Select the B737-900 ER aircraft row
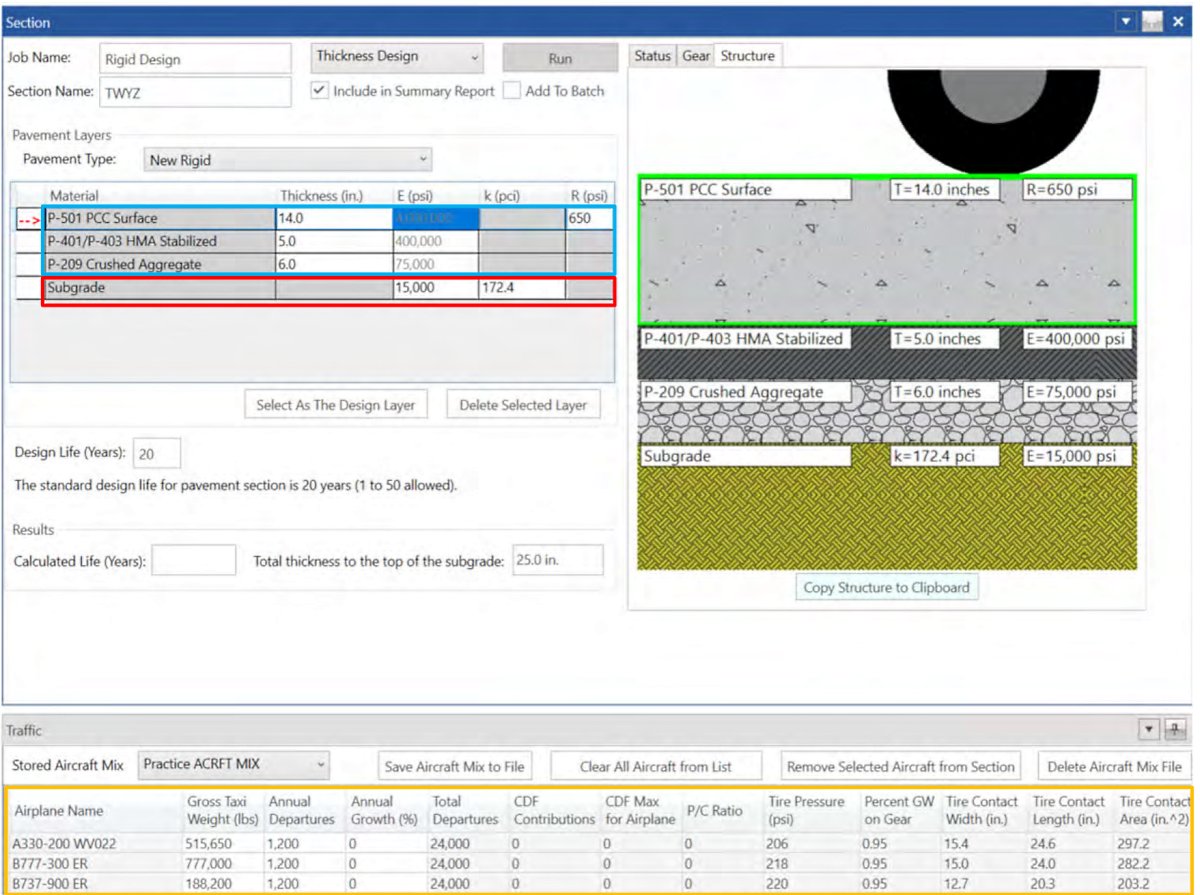Image resolution: width=1200 pixels, height=895 pixels. coord(598,883)
